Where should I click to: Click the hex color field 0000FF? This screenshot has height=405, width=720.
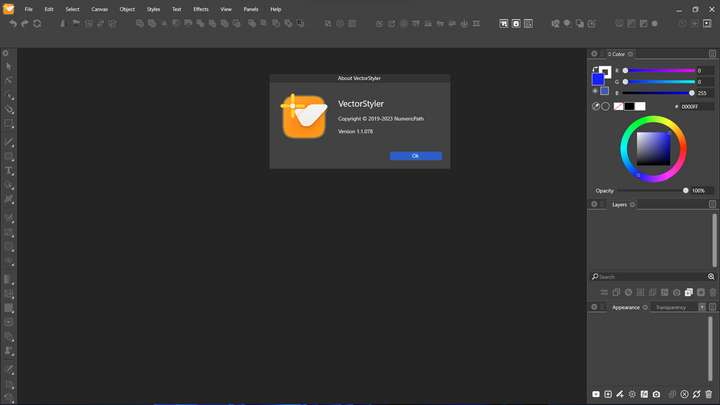coord(697,107)
